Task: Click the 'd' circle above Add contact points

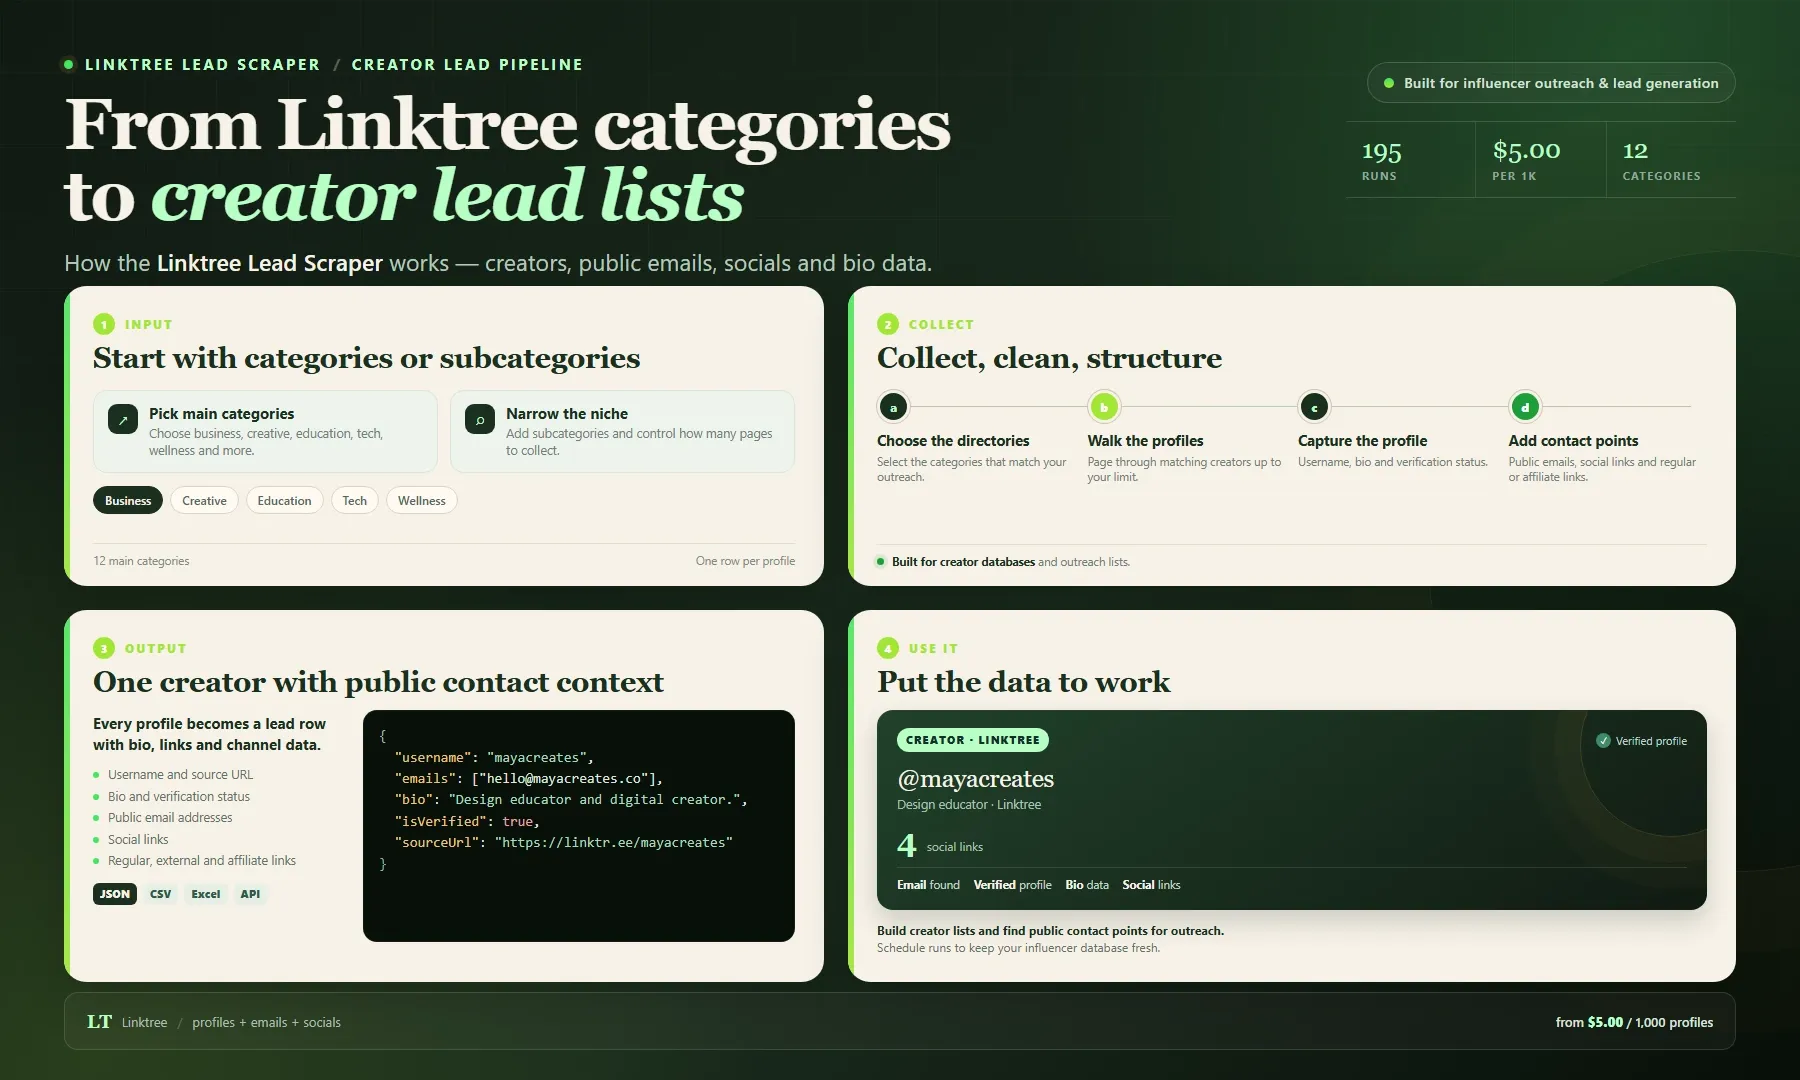Action: [1525, 407]
